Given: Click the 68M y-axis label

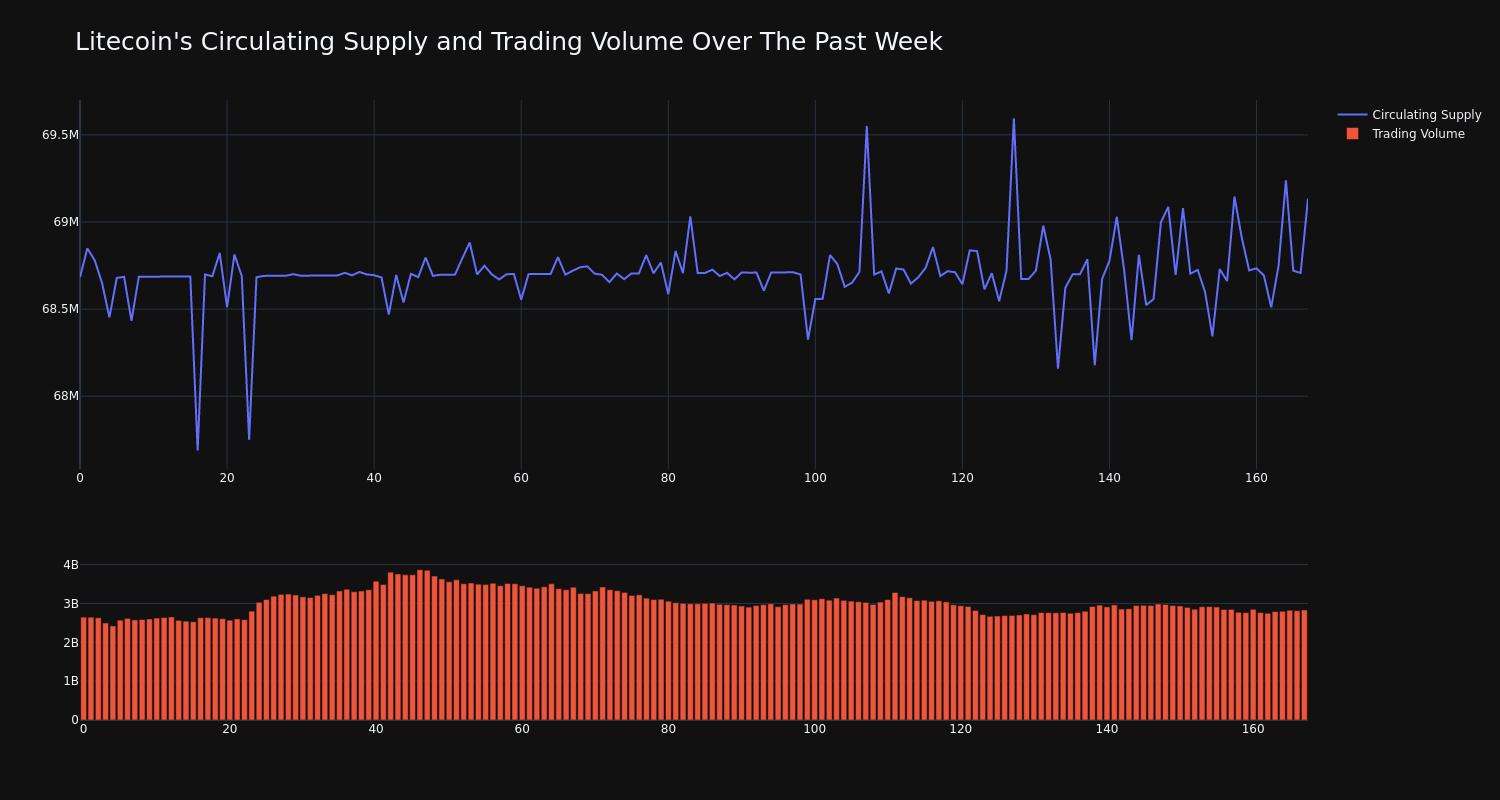Looking at the screenshot, I should 66,396.
